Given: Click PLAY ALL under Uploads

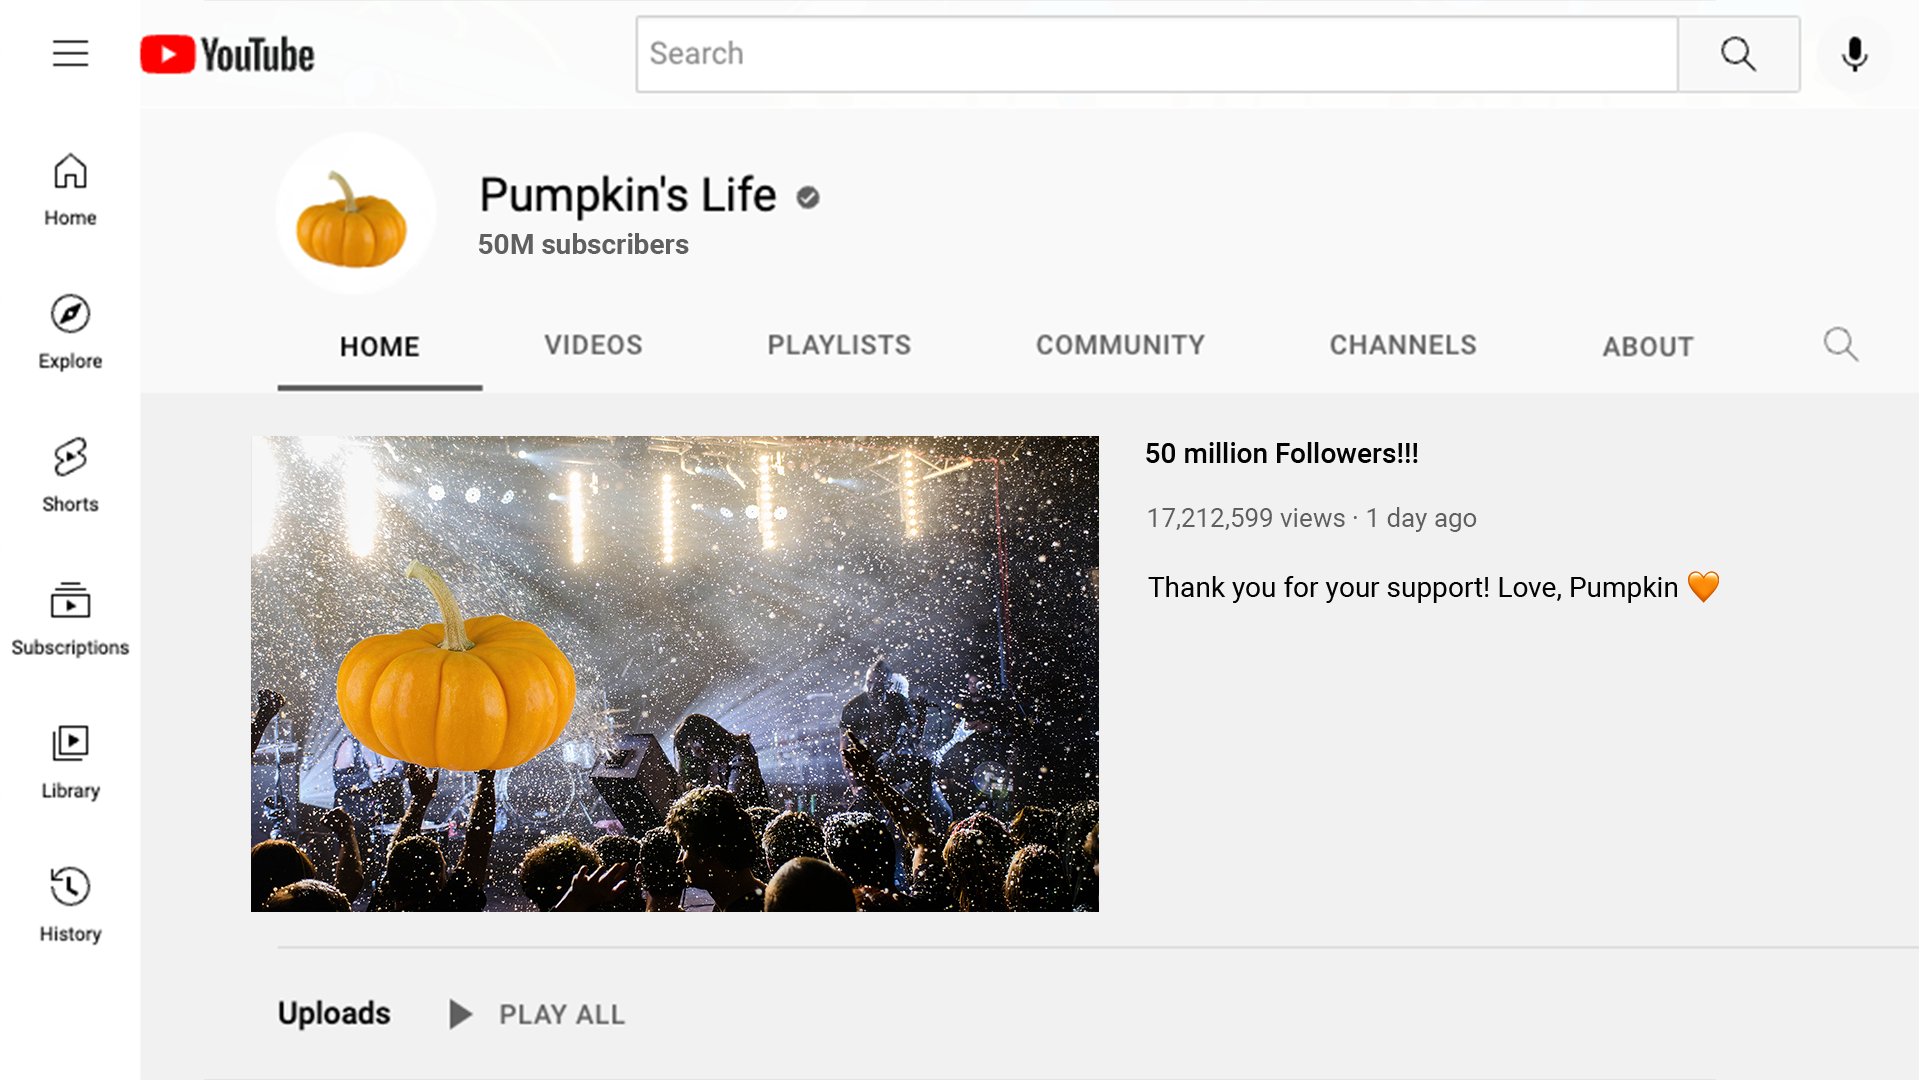Looking at the screenshot, I should (558, 1013).
